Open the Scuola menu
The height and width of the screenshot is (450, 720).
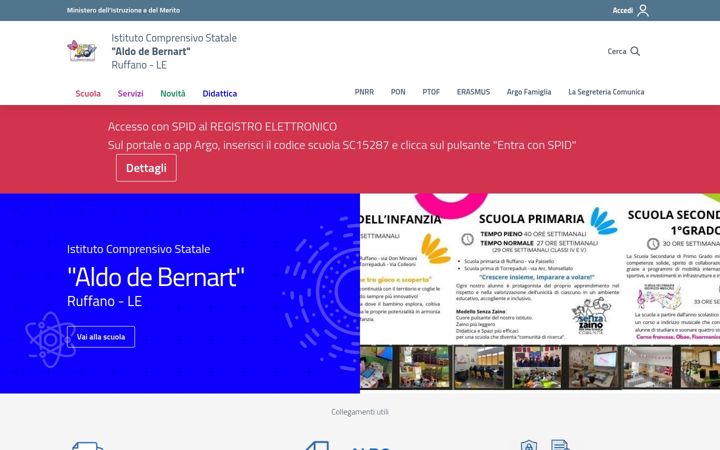point(88,93)
